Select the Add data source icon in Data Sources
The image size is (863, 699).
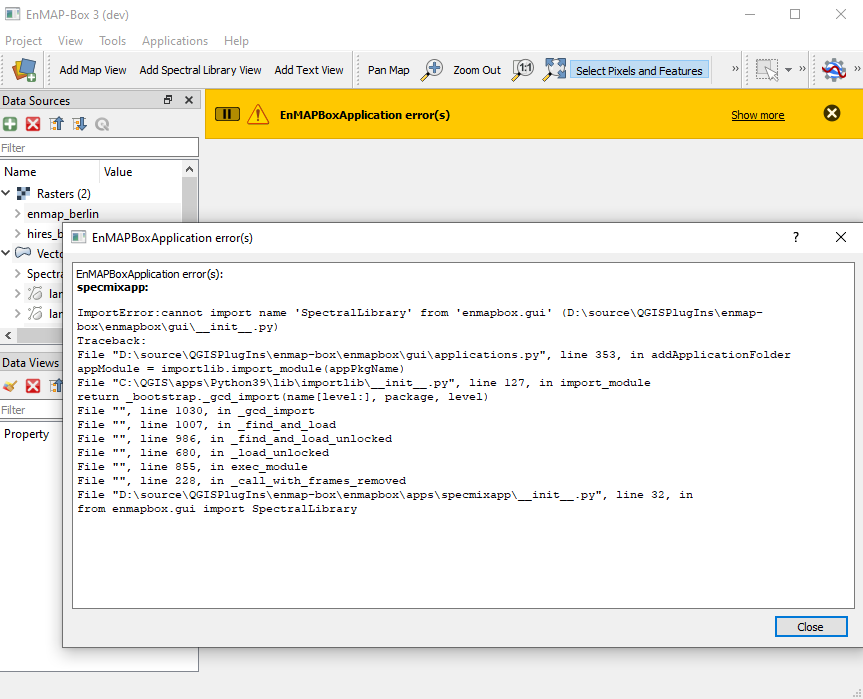(9, 124)
